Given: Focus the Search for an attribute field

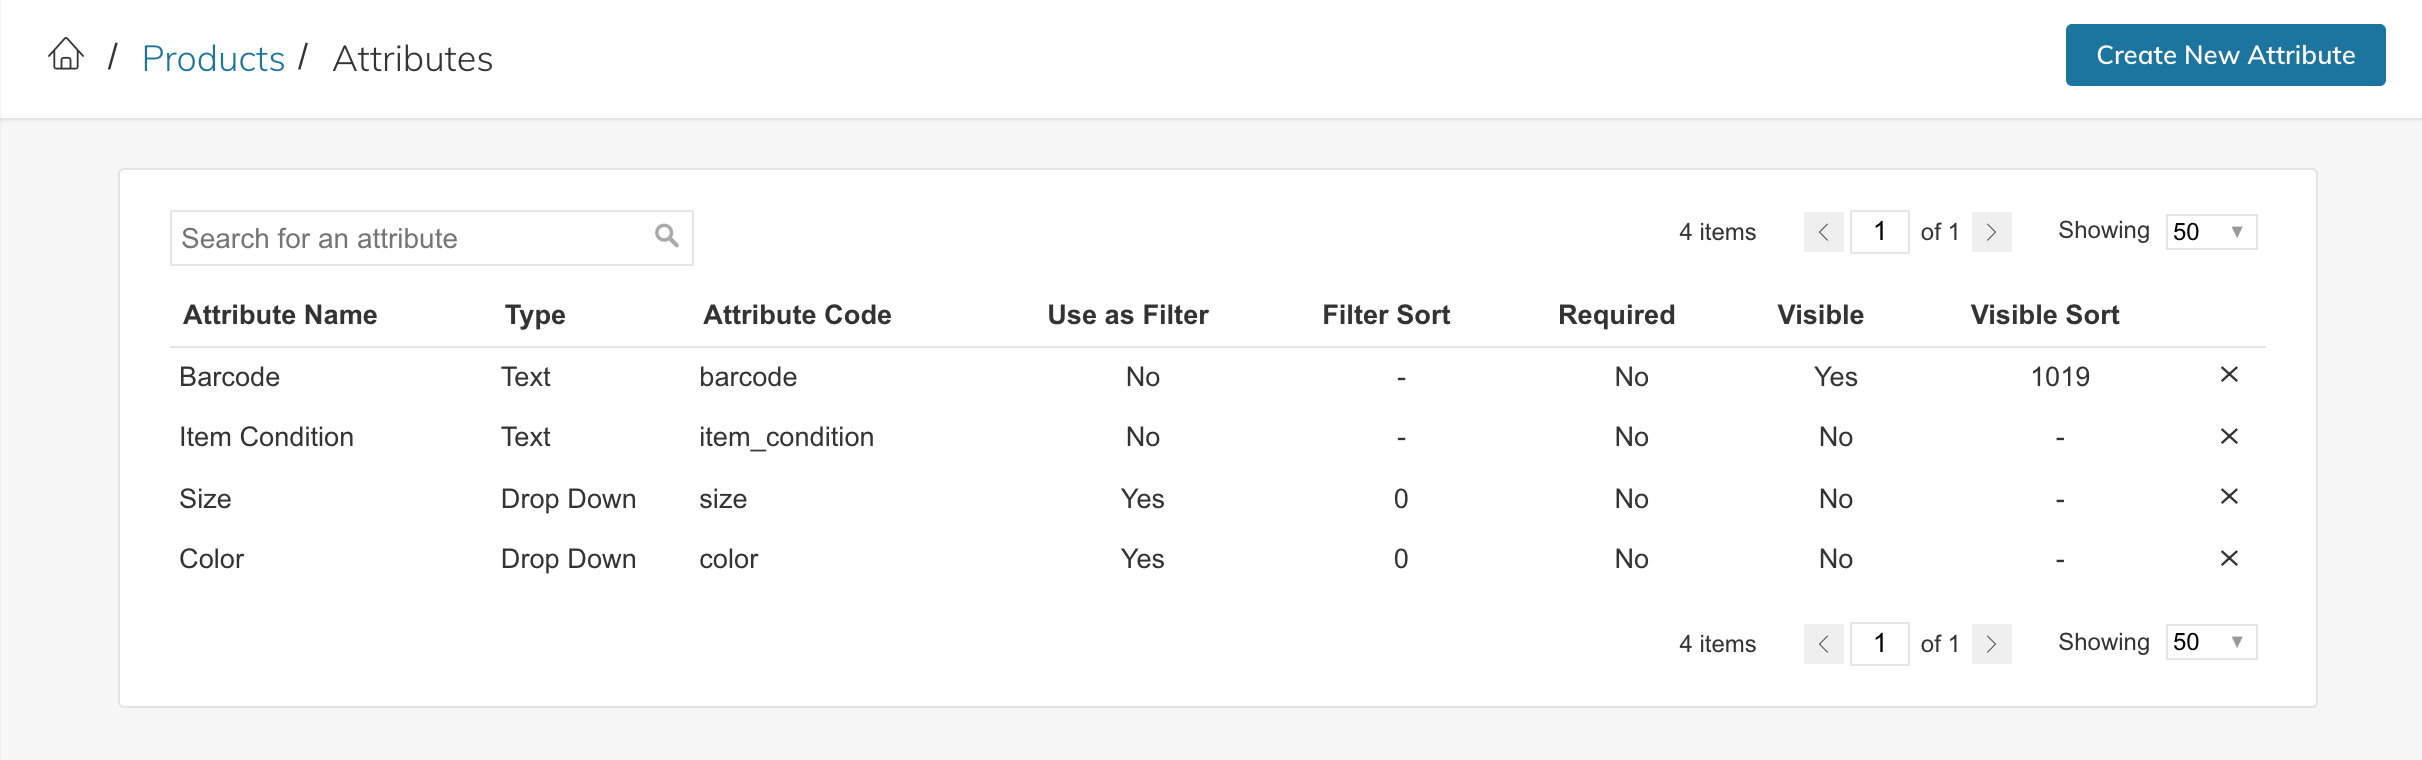Looking at the screenshot, I should click(x=410, y=238).
